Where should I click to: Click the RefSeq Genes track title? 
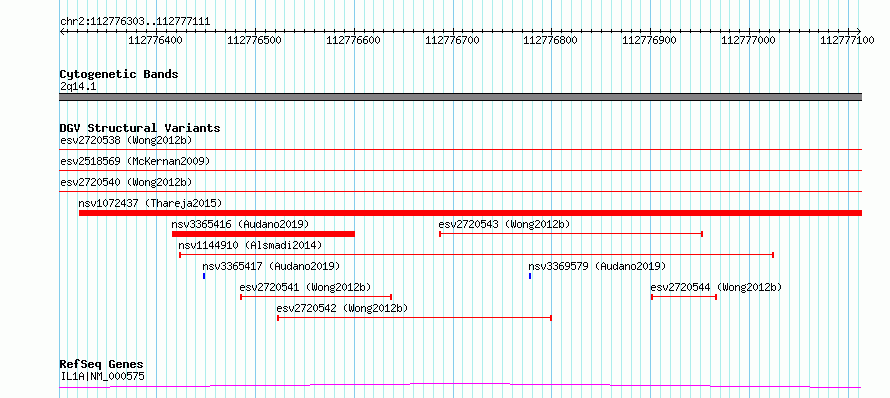click(x=102, y=365)
